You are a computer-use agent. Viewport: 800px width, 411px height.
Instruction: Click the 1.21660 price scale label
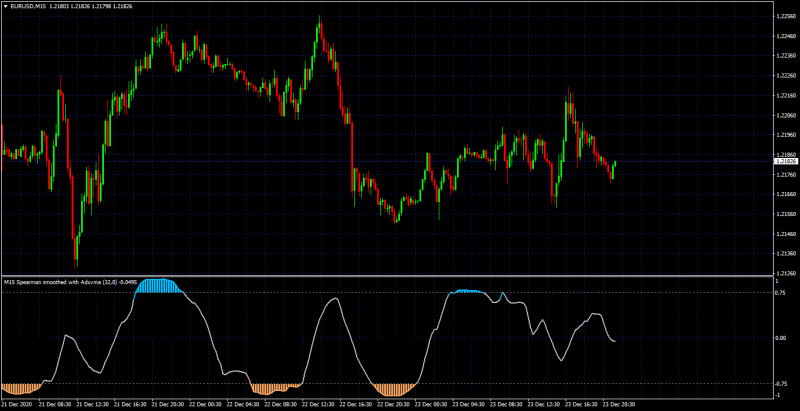(784, 194)
